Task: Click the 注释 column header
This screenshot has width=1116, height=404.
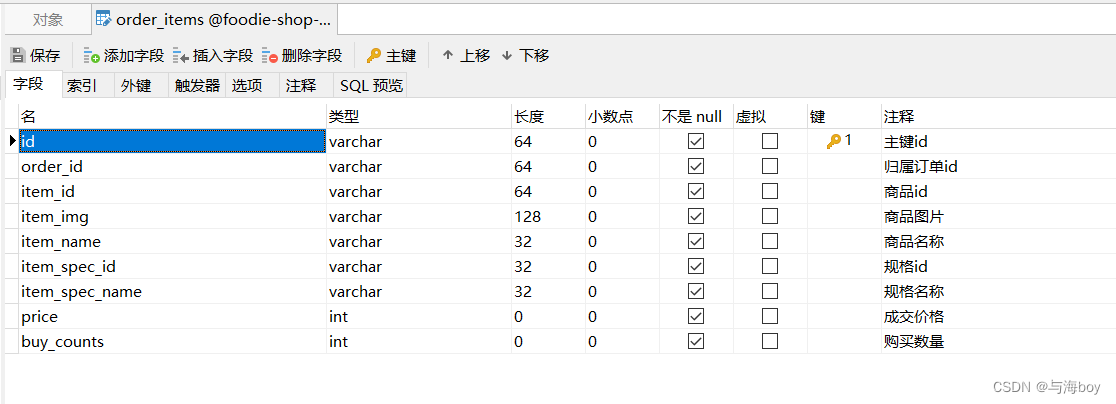Action: click(x=998, y=116)
